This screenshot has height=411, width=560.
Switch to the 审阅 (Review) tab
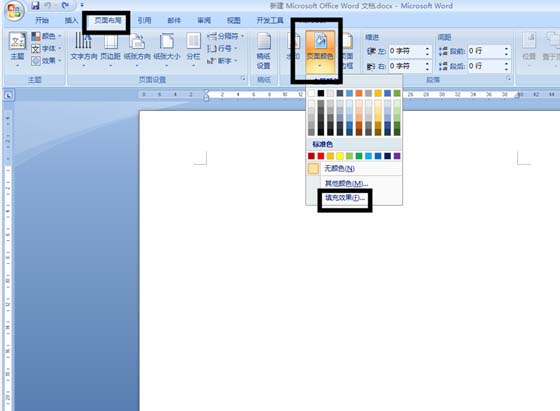pos(204,20)
